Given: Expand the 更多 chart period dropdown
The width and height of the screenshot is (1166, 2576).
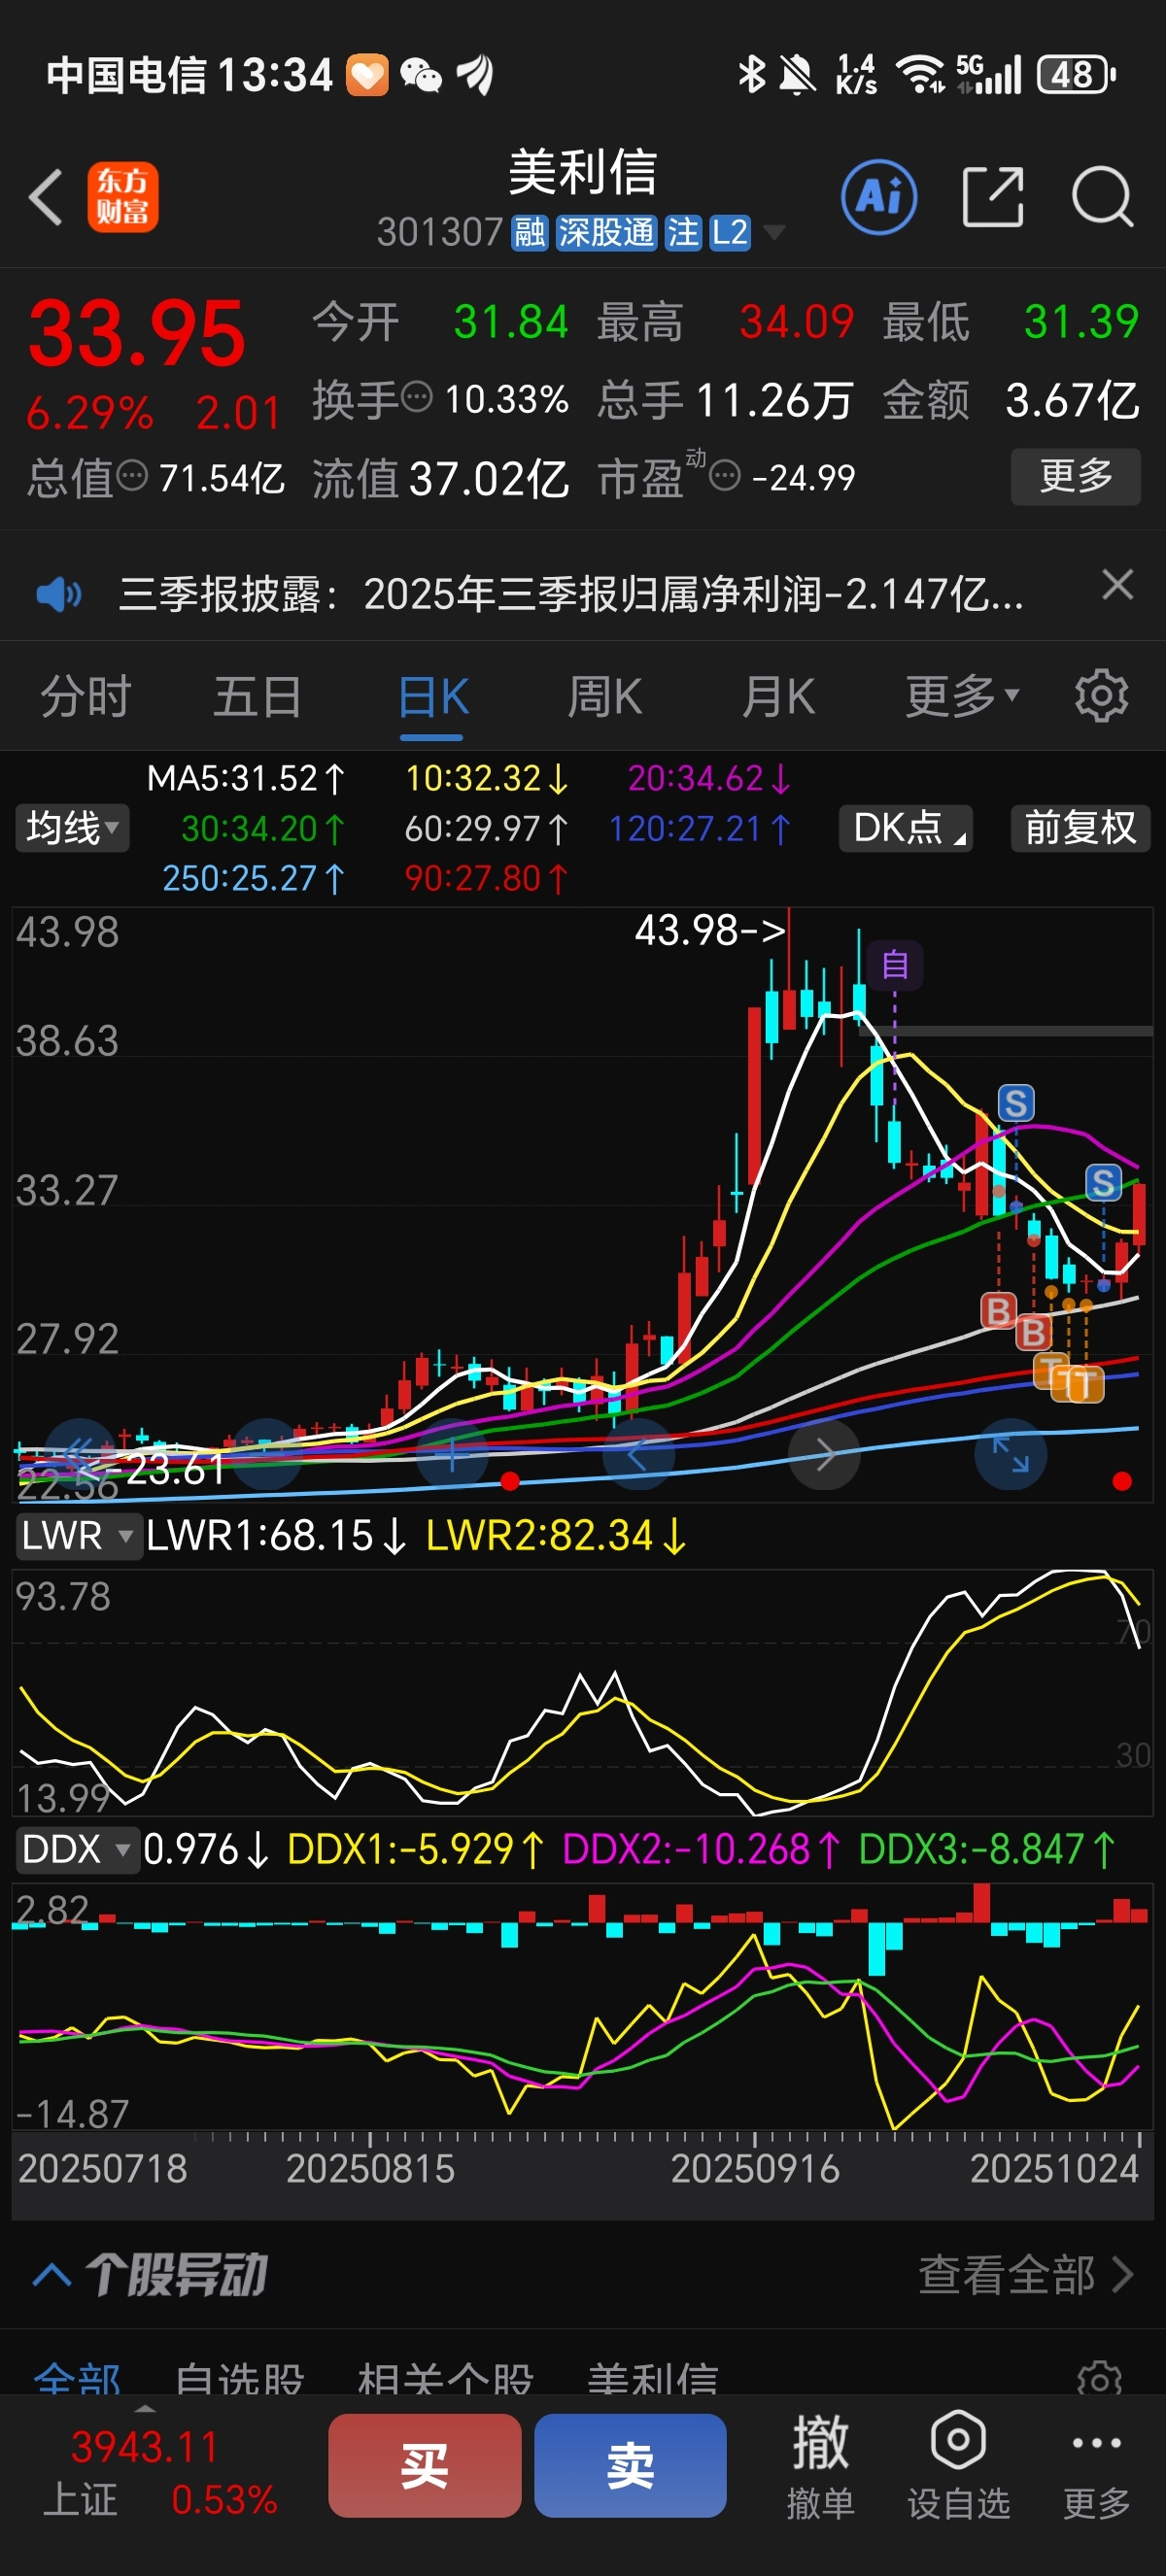Looking at the screenshot, I should click(x=962, y=696).
